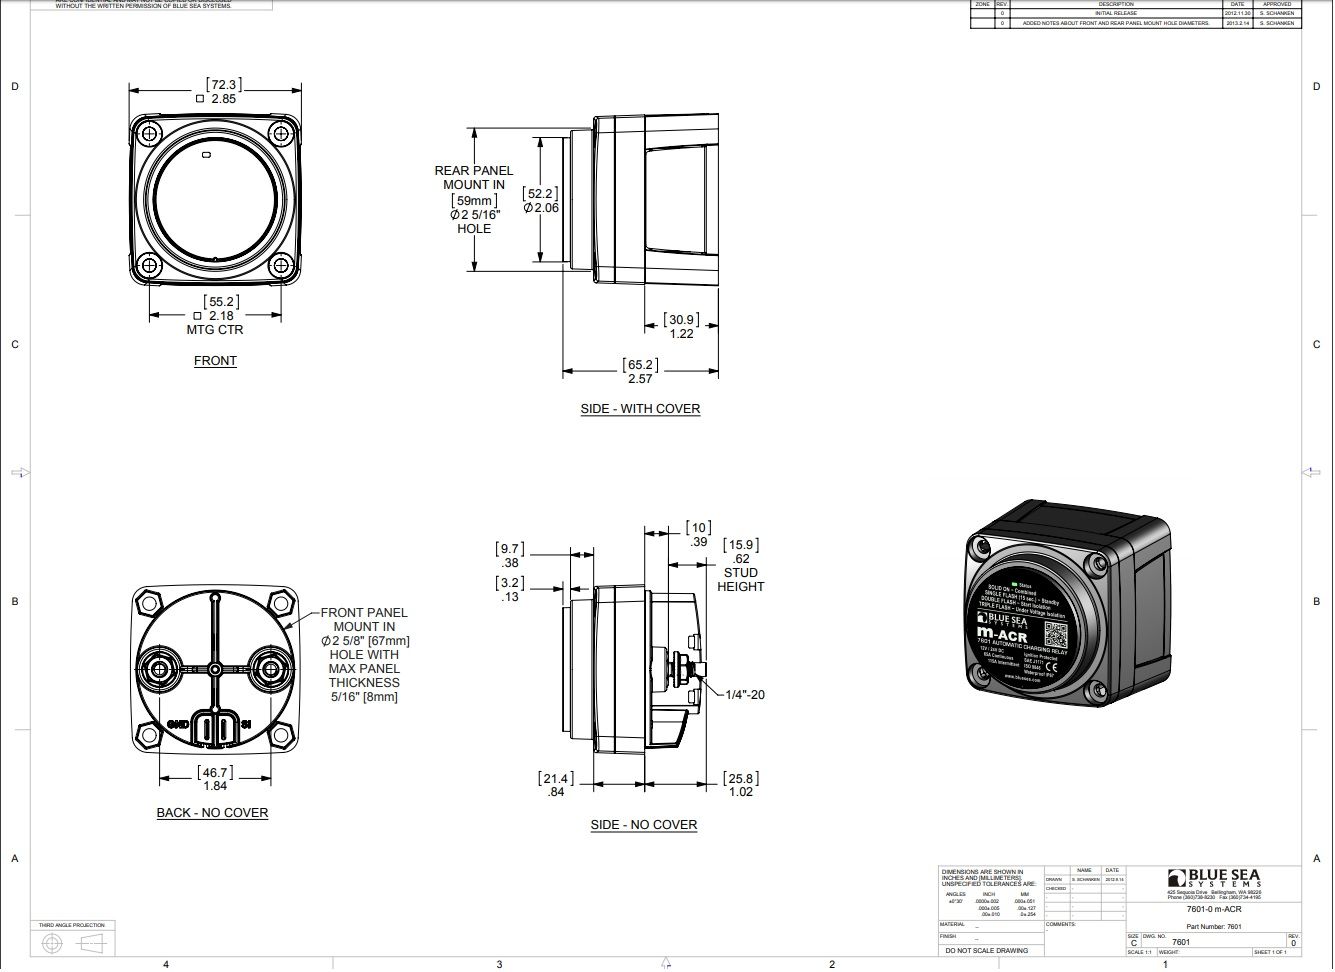Click the CE mark on the product label
The height and width of the screenshot is (972, 1335).
(x=1051, y=667)
